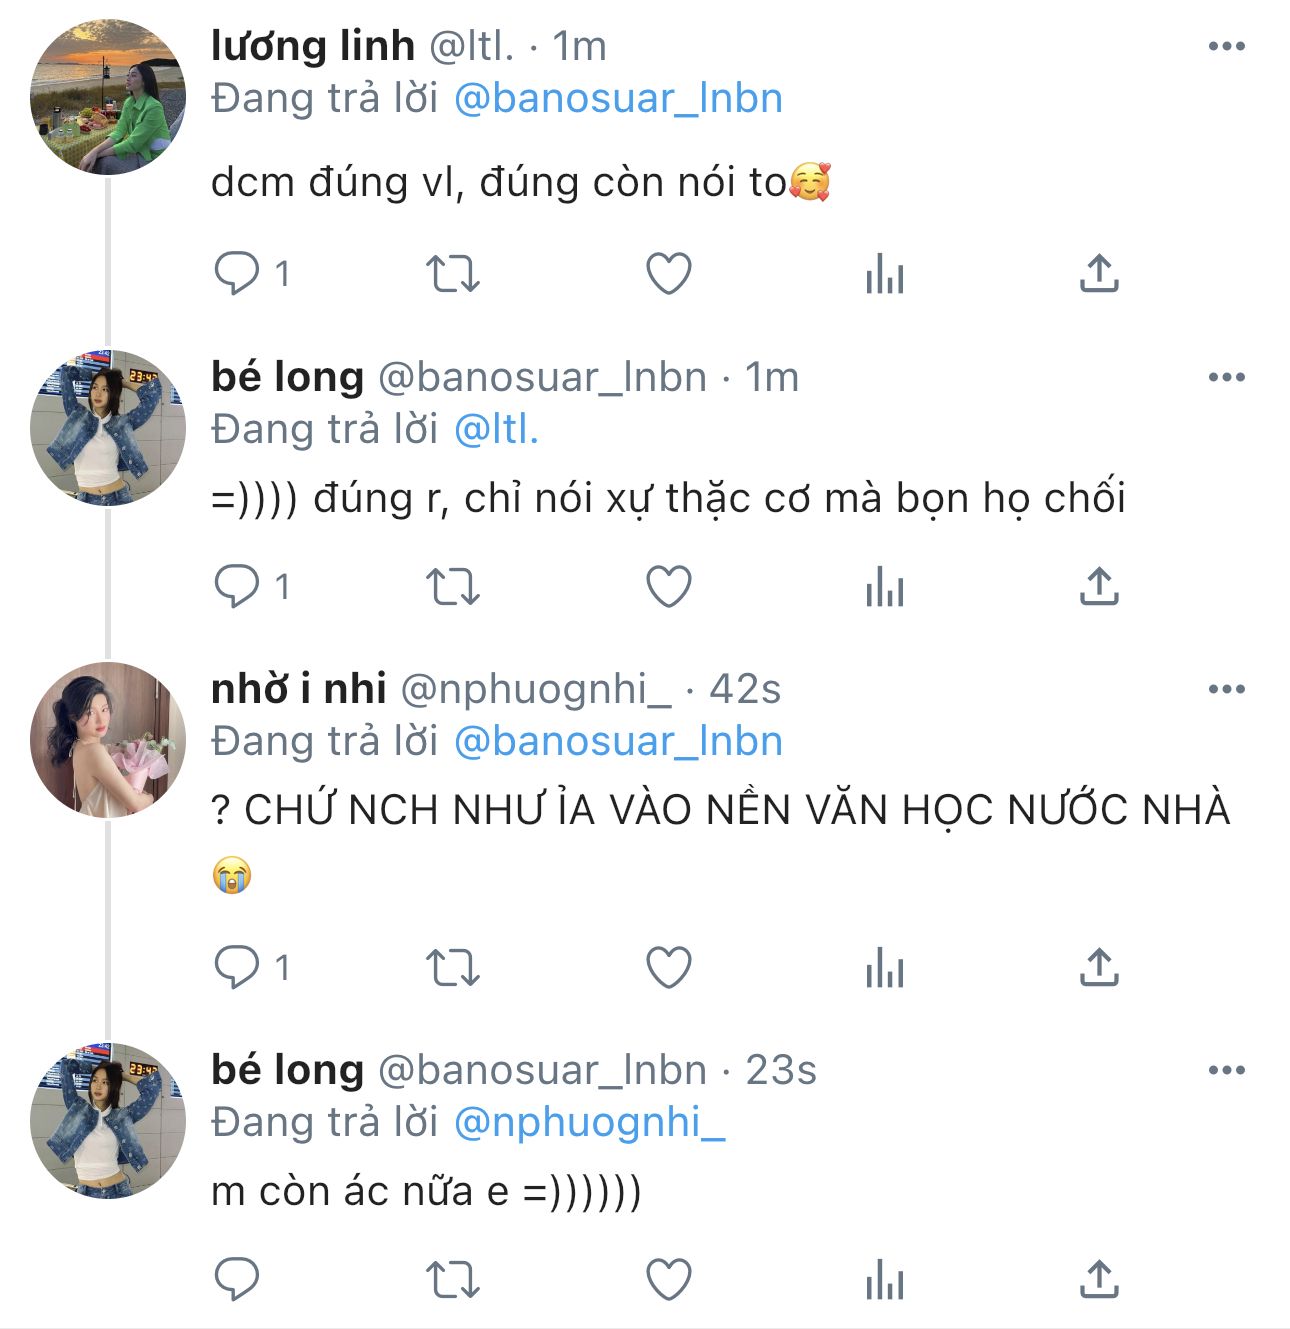
Task: Share lương linh's tweet
Action: (x=1099, y=273)
